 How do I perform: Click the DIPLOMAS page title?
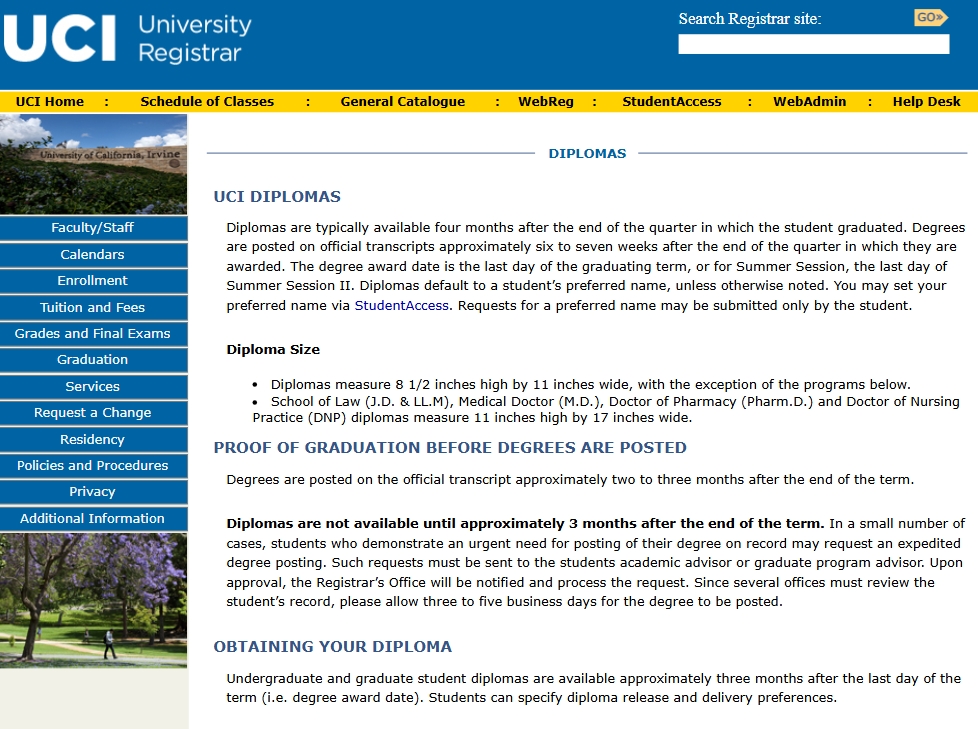[x=587, y=153]
